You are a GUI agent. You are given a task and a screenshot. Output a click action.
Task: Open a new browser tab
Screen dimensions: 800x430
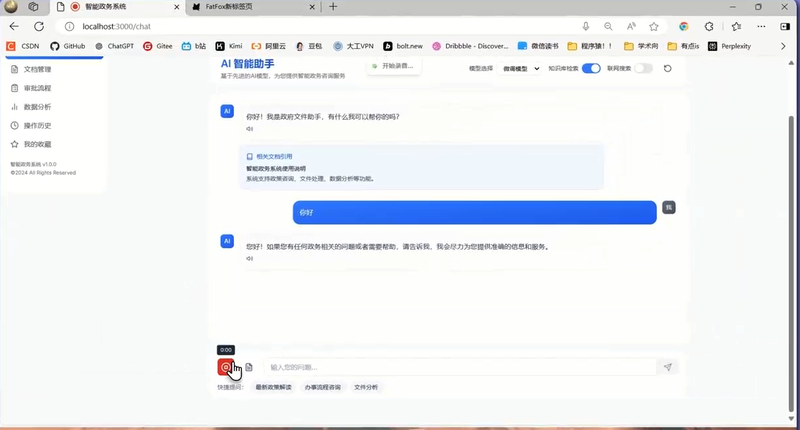[333, 7]
